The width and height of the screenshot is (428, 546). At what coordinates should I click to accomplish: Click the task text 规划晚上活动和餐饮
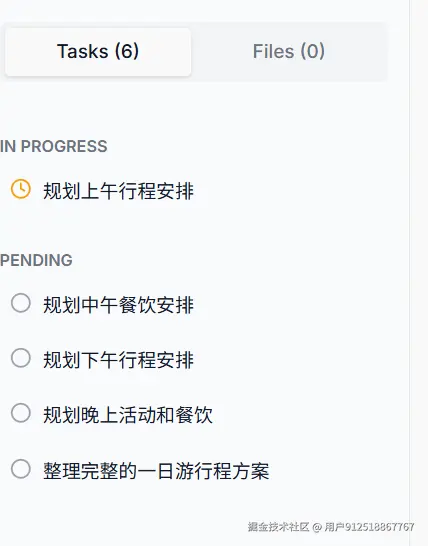point(128,415)
